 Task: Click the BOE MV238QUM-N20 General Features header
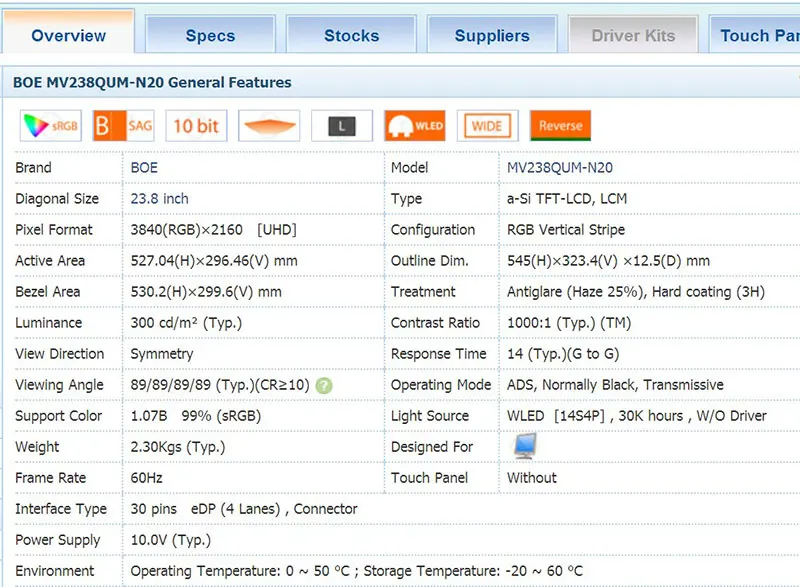152,82
